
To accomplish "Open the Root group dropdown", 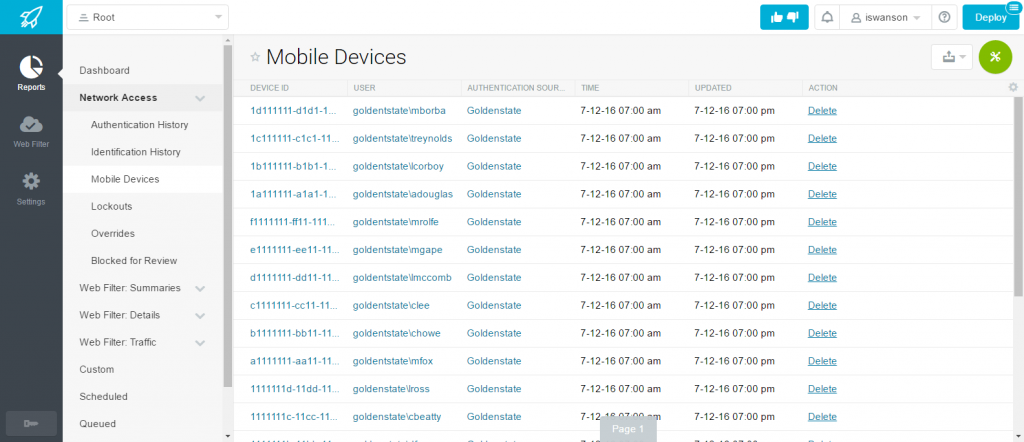I will click(148, 18).
